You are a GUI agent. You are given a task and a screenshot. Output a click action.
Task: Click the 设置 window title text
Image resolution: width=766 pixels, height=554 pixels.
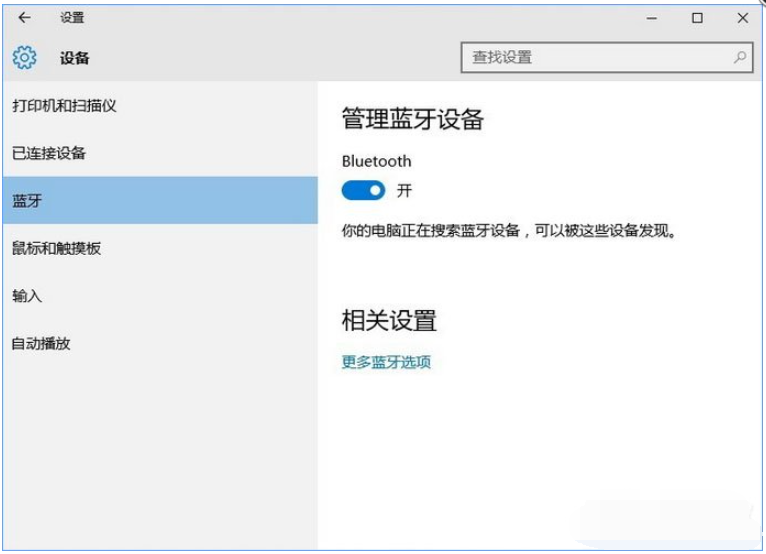72,18
